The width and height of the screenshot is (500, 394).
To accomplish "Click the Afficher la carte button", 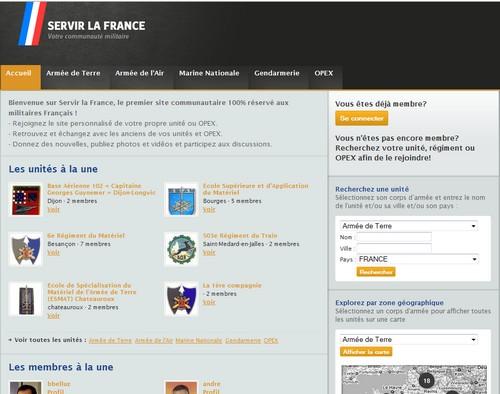I will coord(366,352).
